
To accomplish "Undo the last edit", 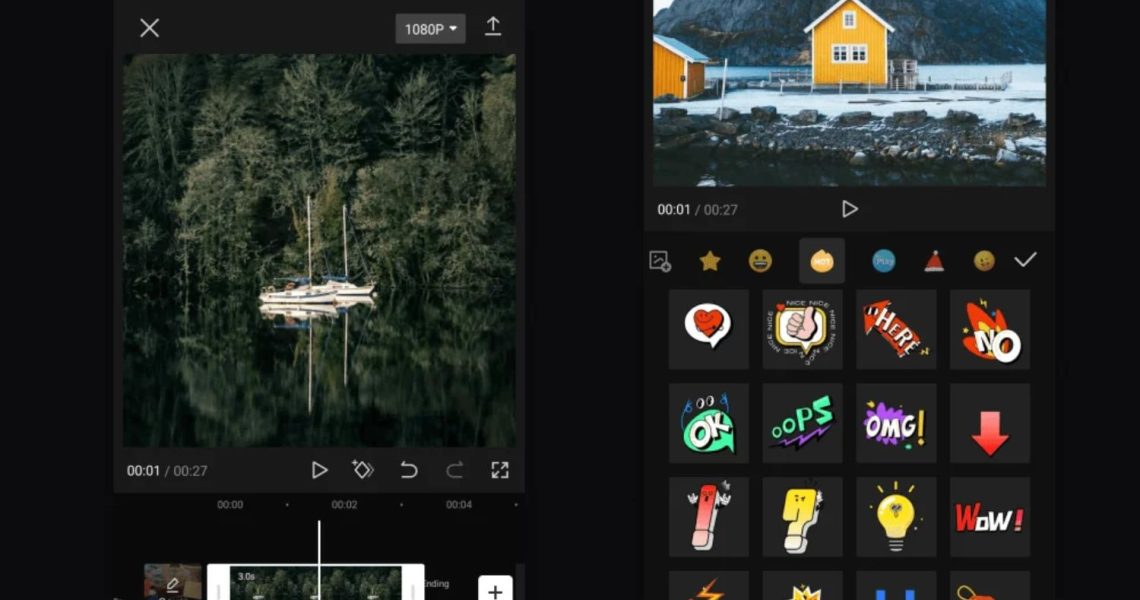I will click(409, 471).
